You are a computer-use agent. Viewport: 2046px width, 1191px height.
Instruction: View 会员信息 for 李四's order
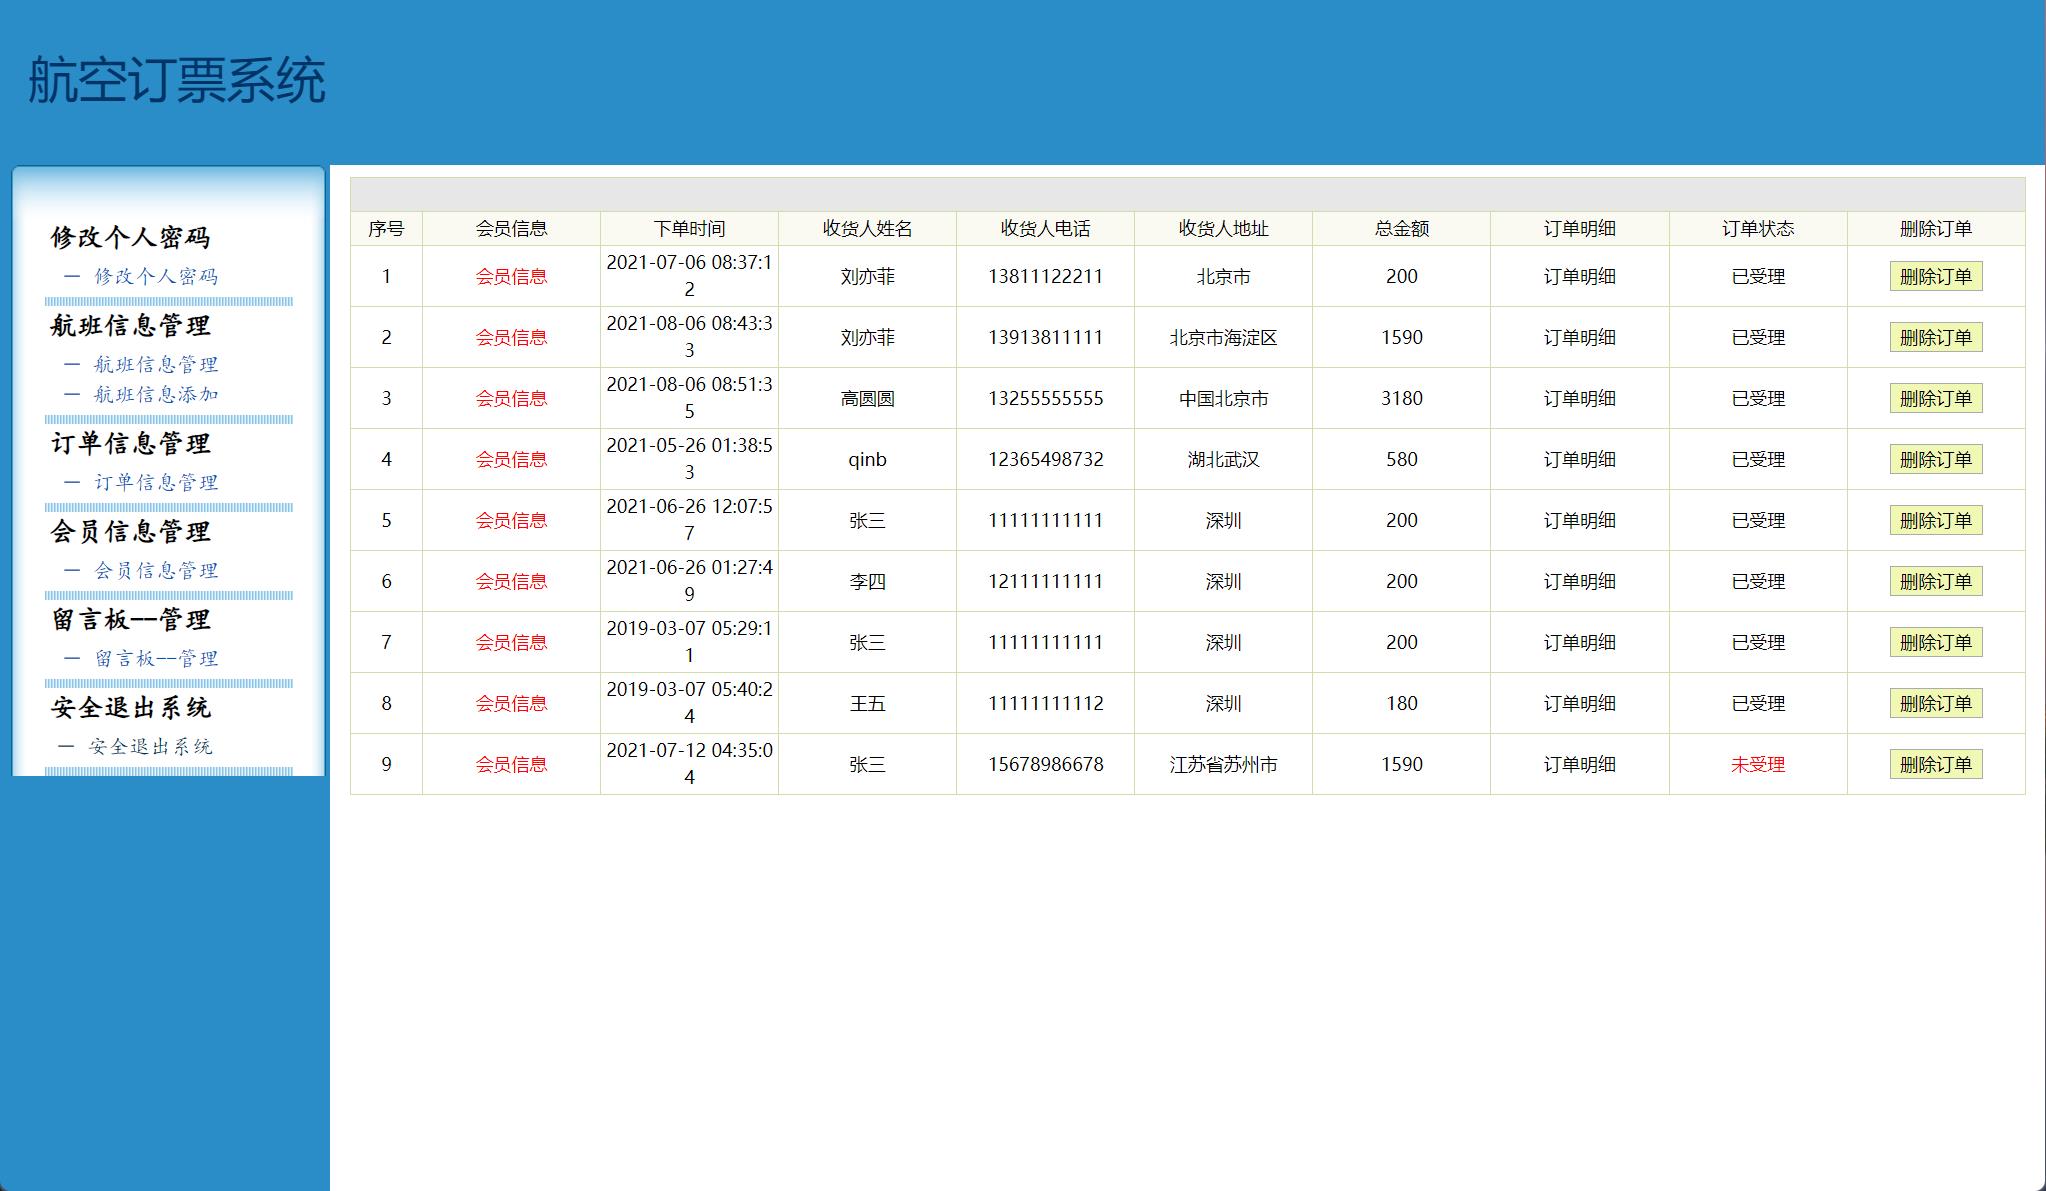(x=511, y=580)
